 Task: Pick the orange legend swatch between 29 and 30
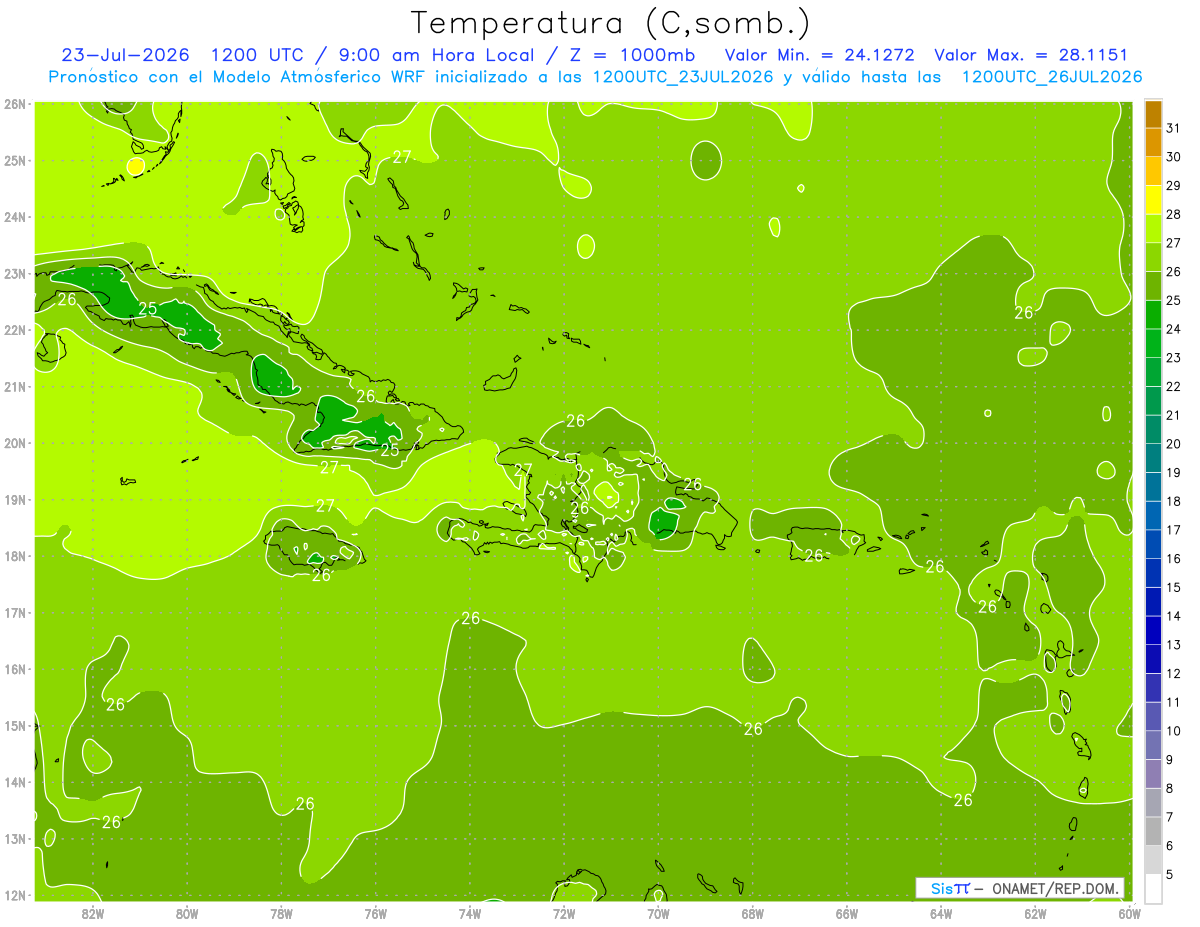coord(1152,171)
